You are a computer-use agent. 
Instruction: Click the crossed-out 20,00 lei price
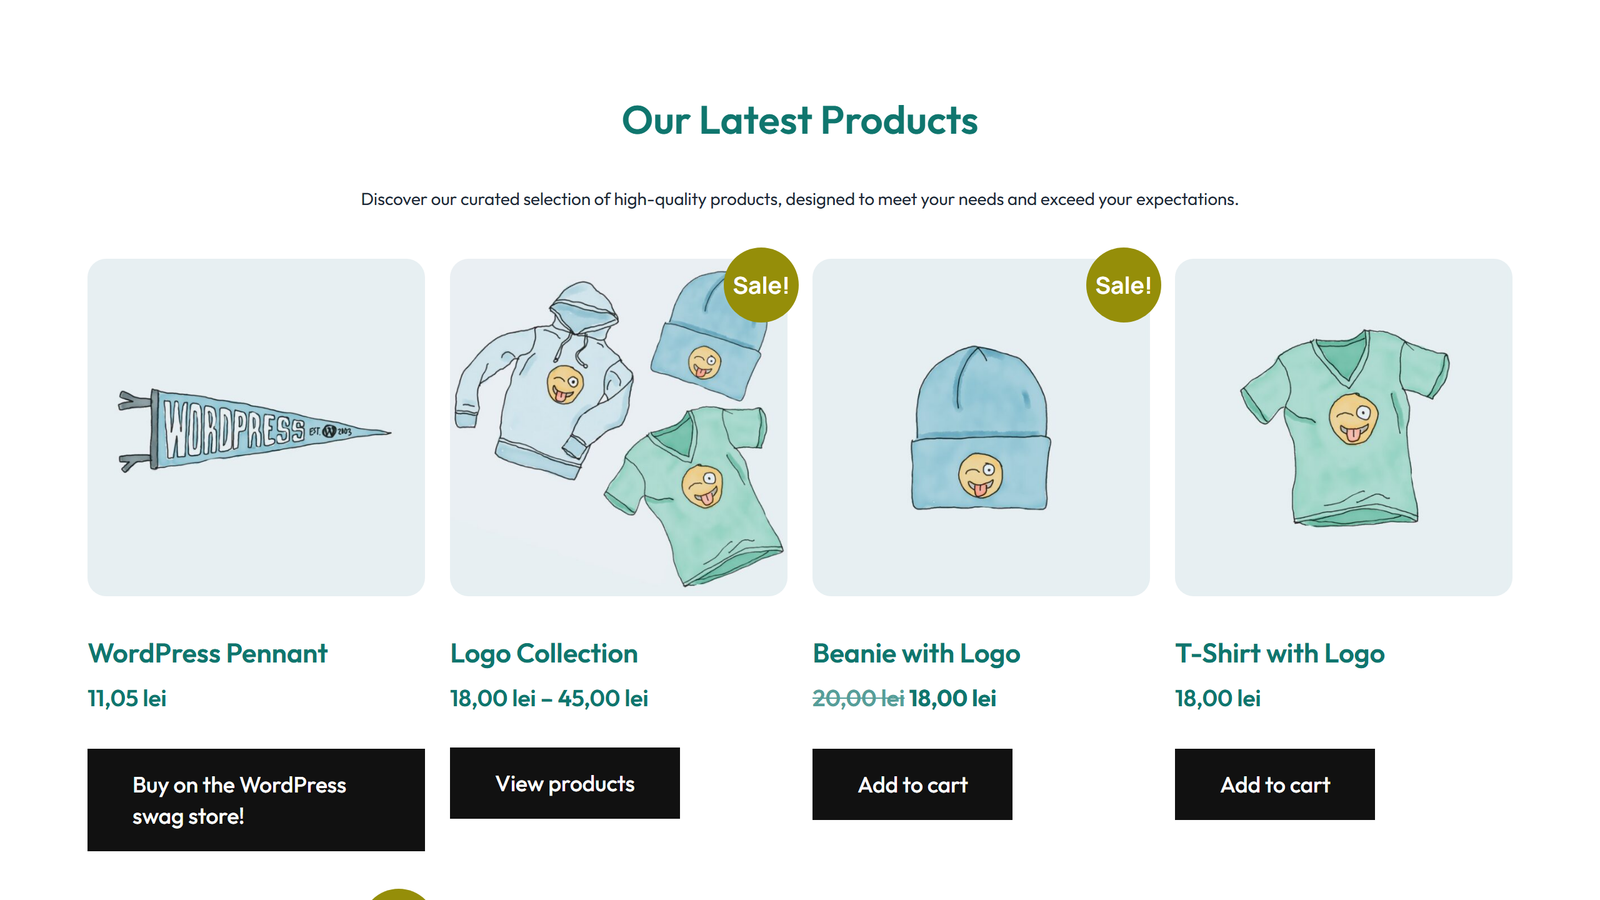click(856, 698)
